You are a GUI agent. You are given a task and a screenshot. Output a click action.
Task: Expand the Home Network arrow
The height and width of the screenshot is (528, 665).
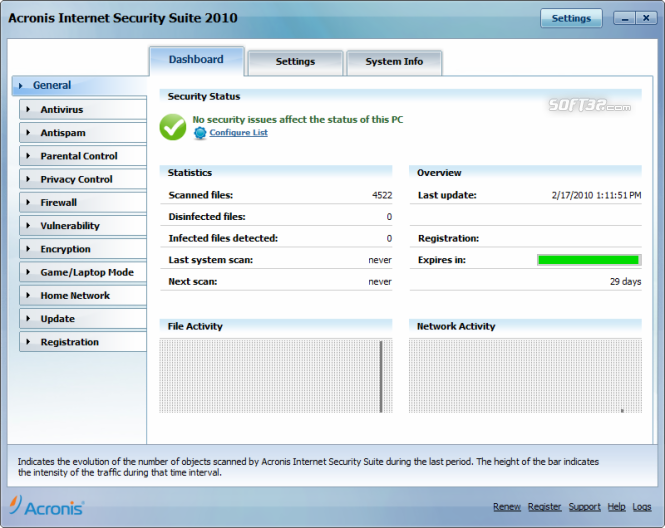point(28,296)
